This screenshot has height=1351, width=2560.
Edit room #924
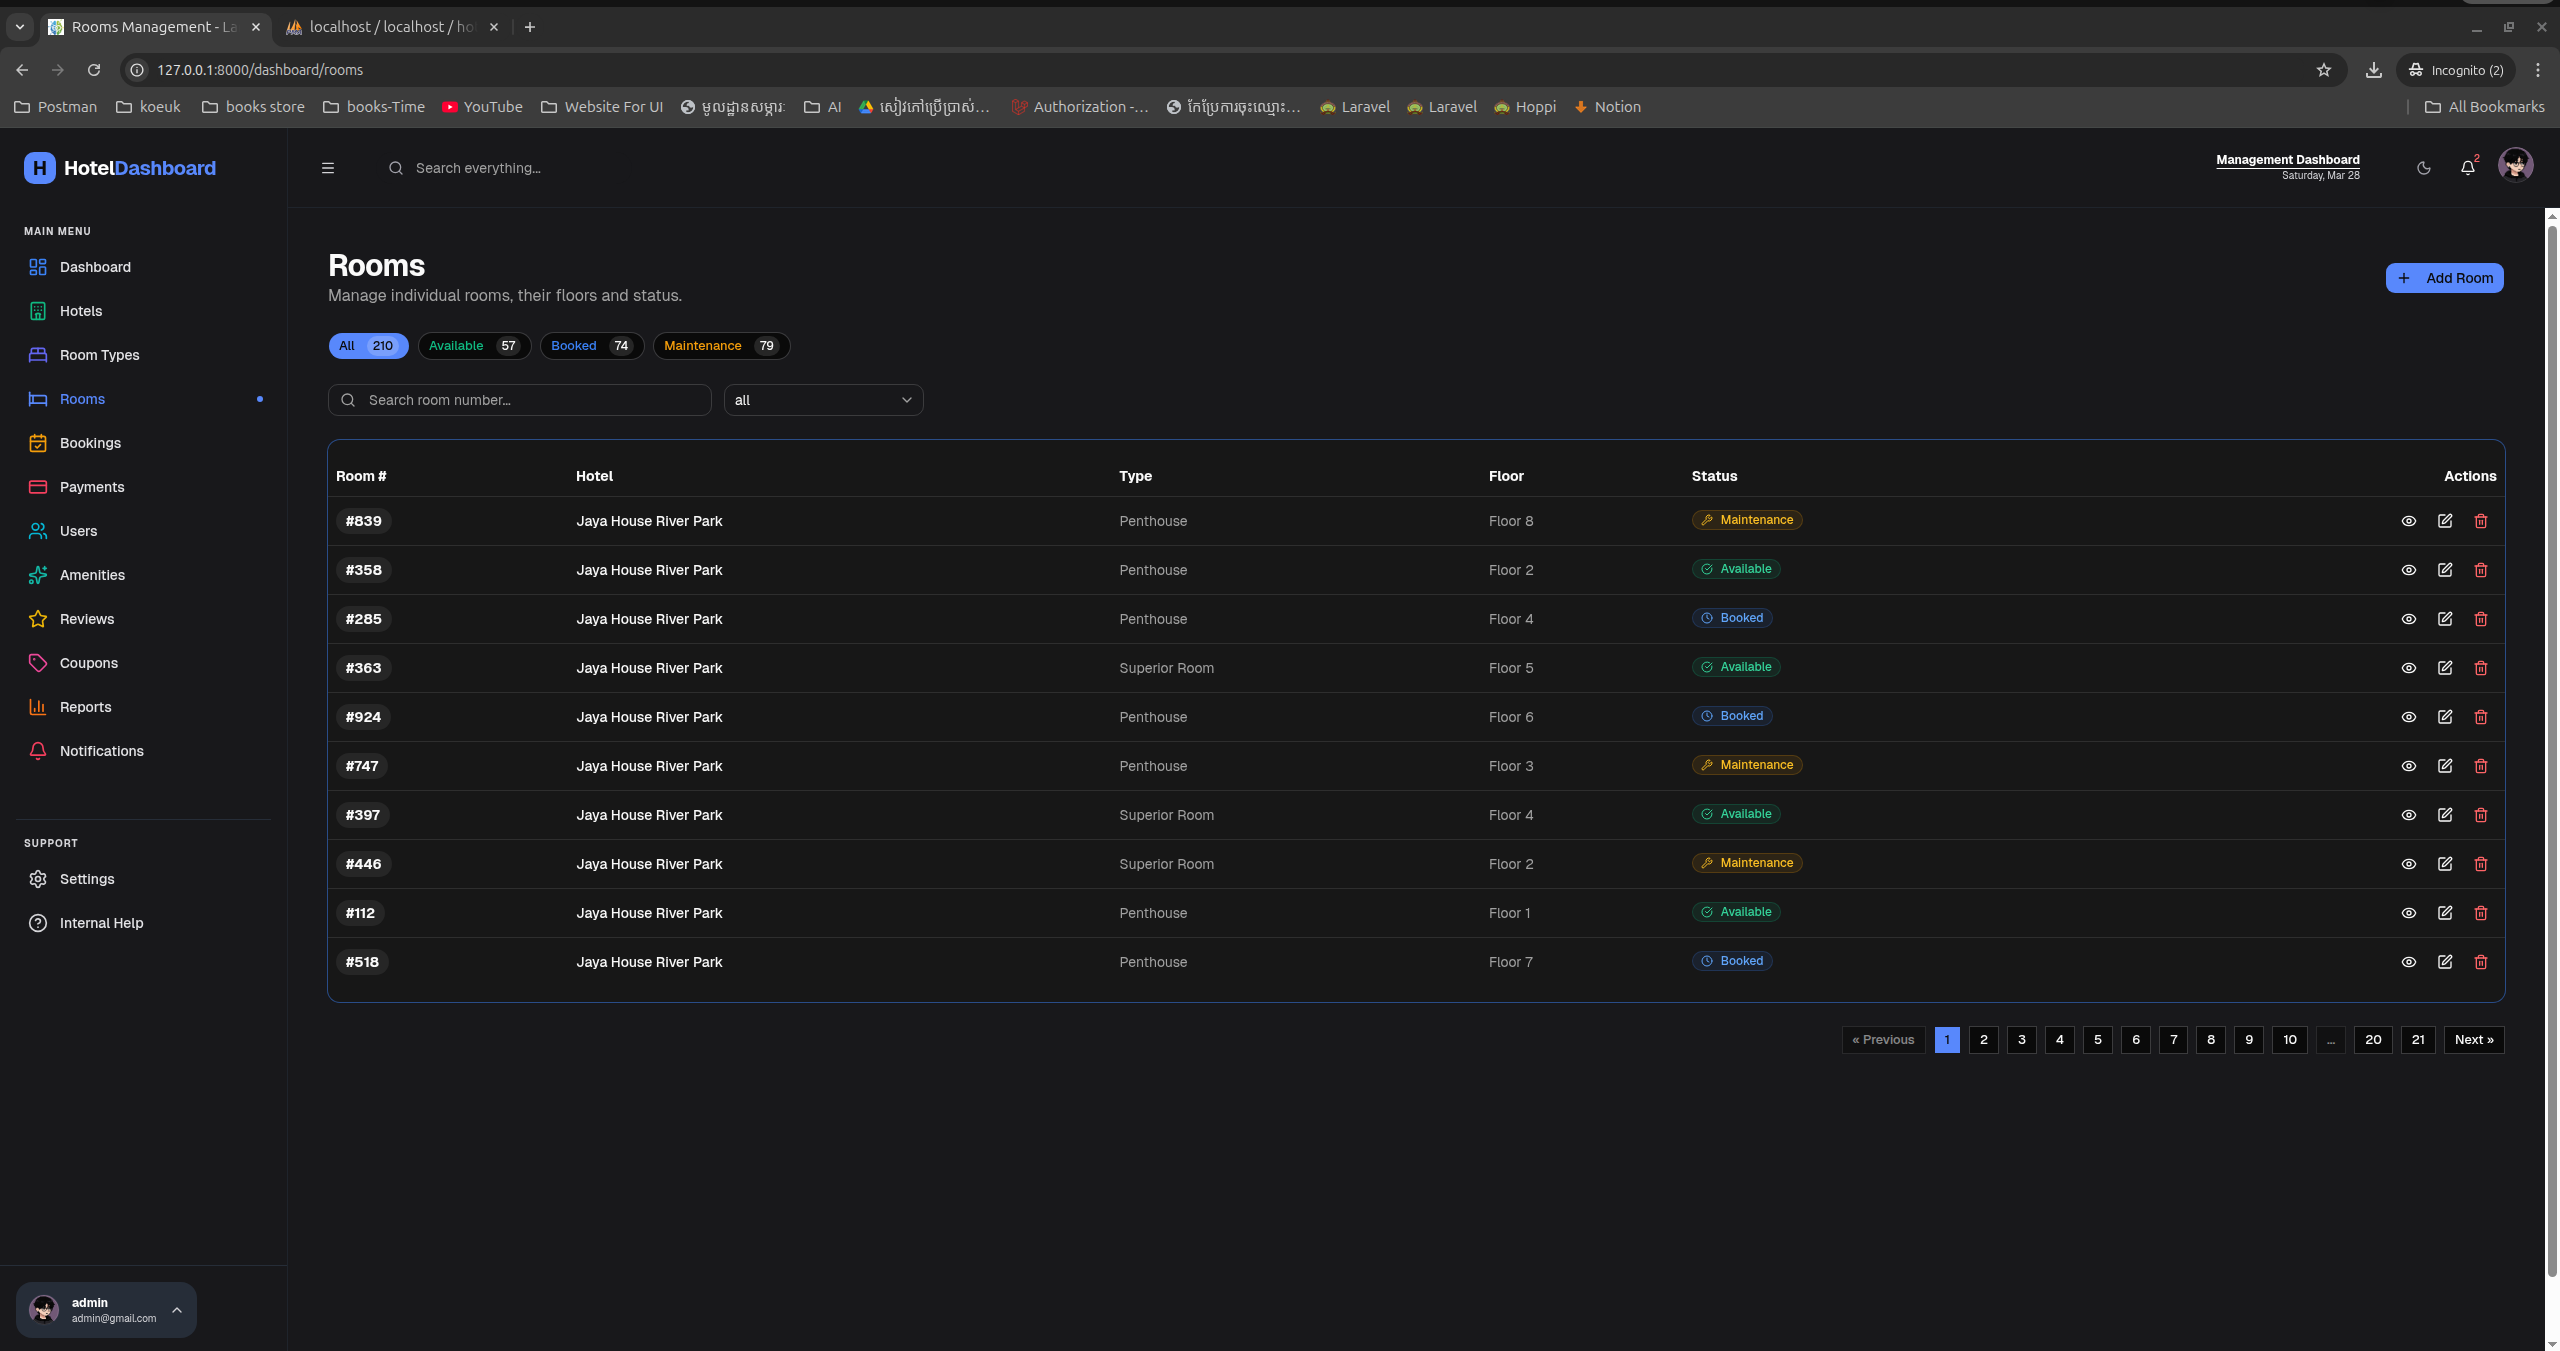tap(2445, 717)
